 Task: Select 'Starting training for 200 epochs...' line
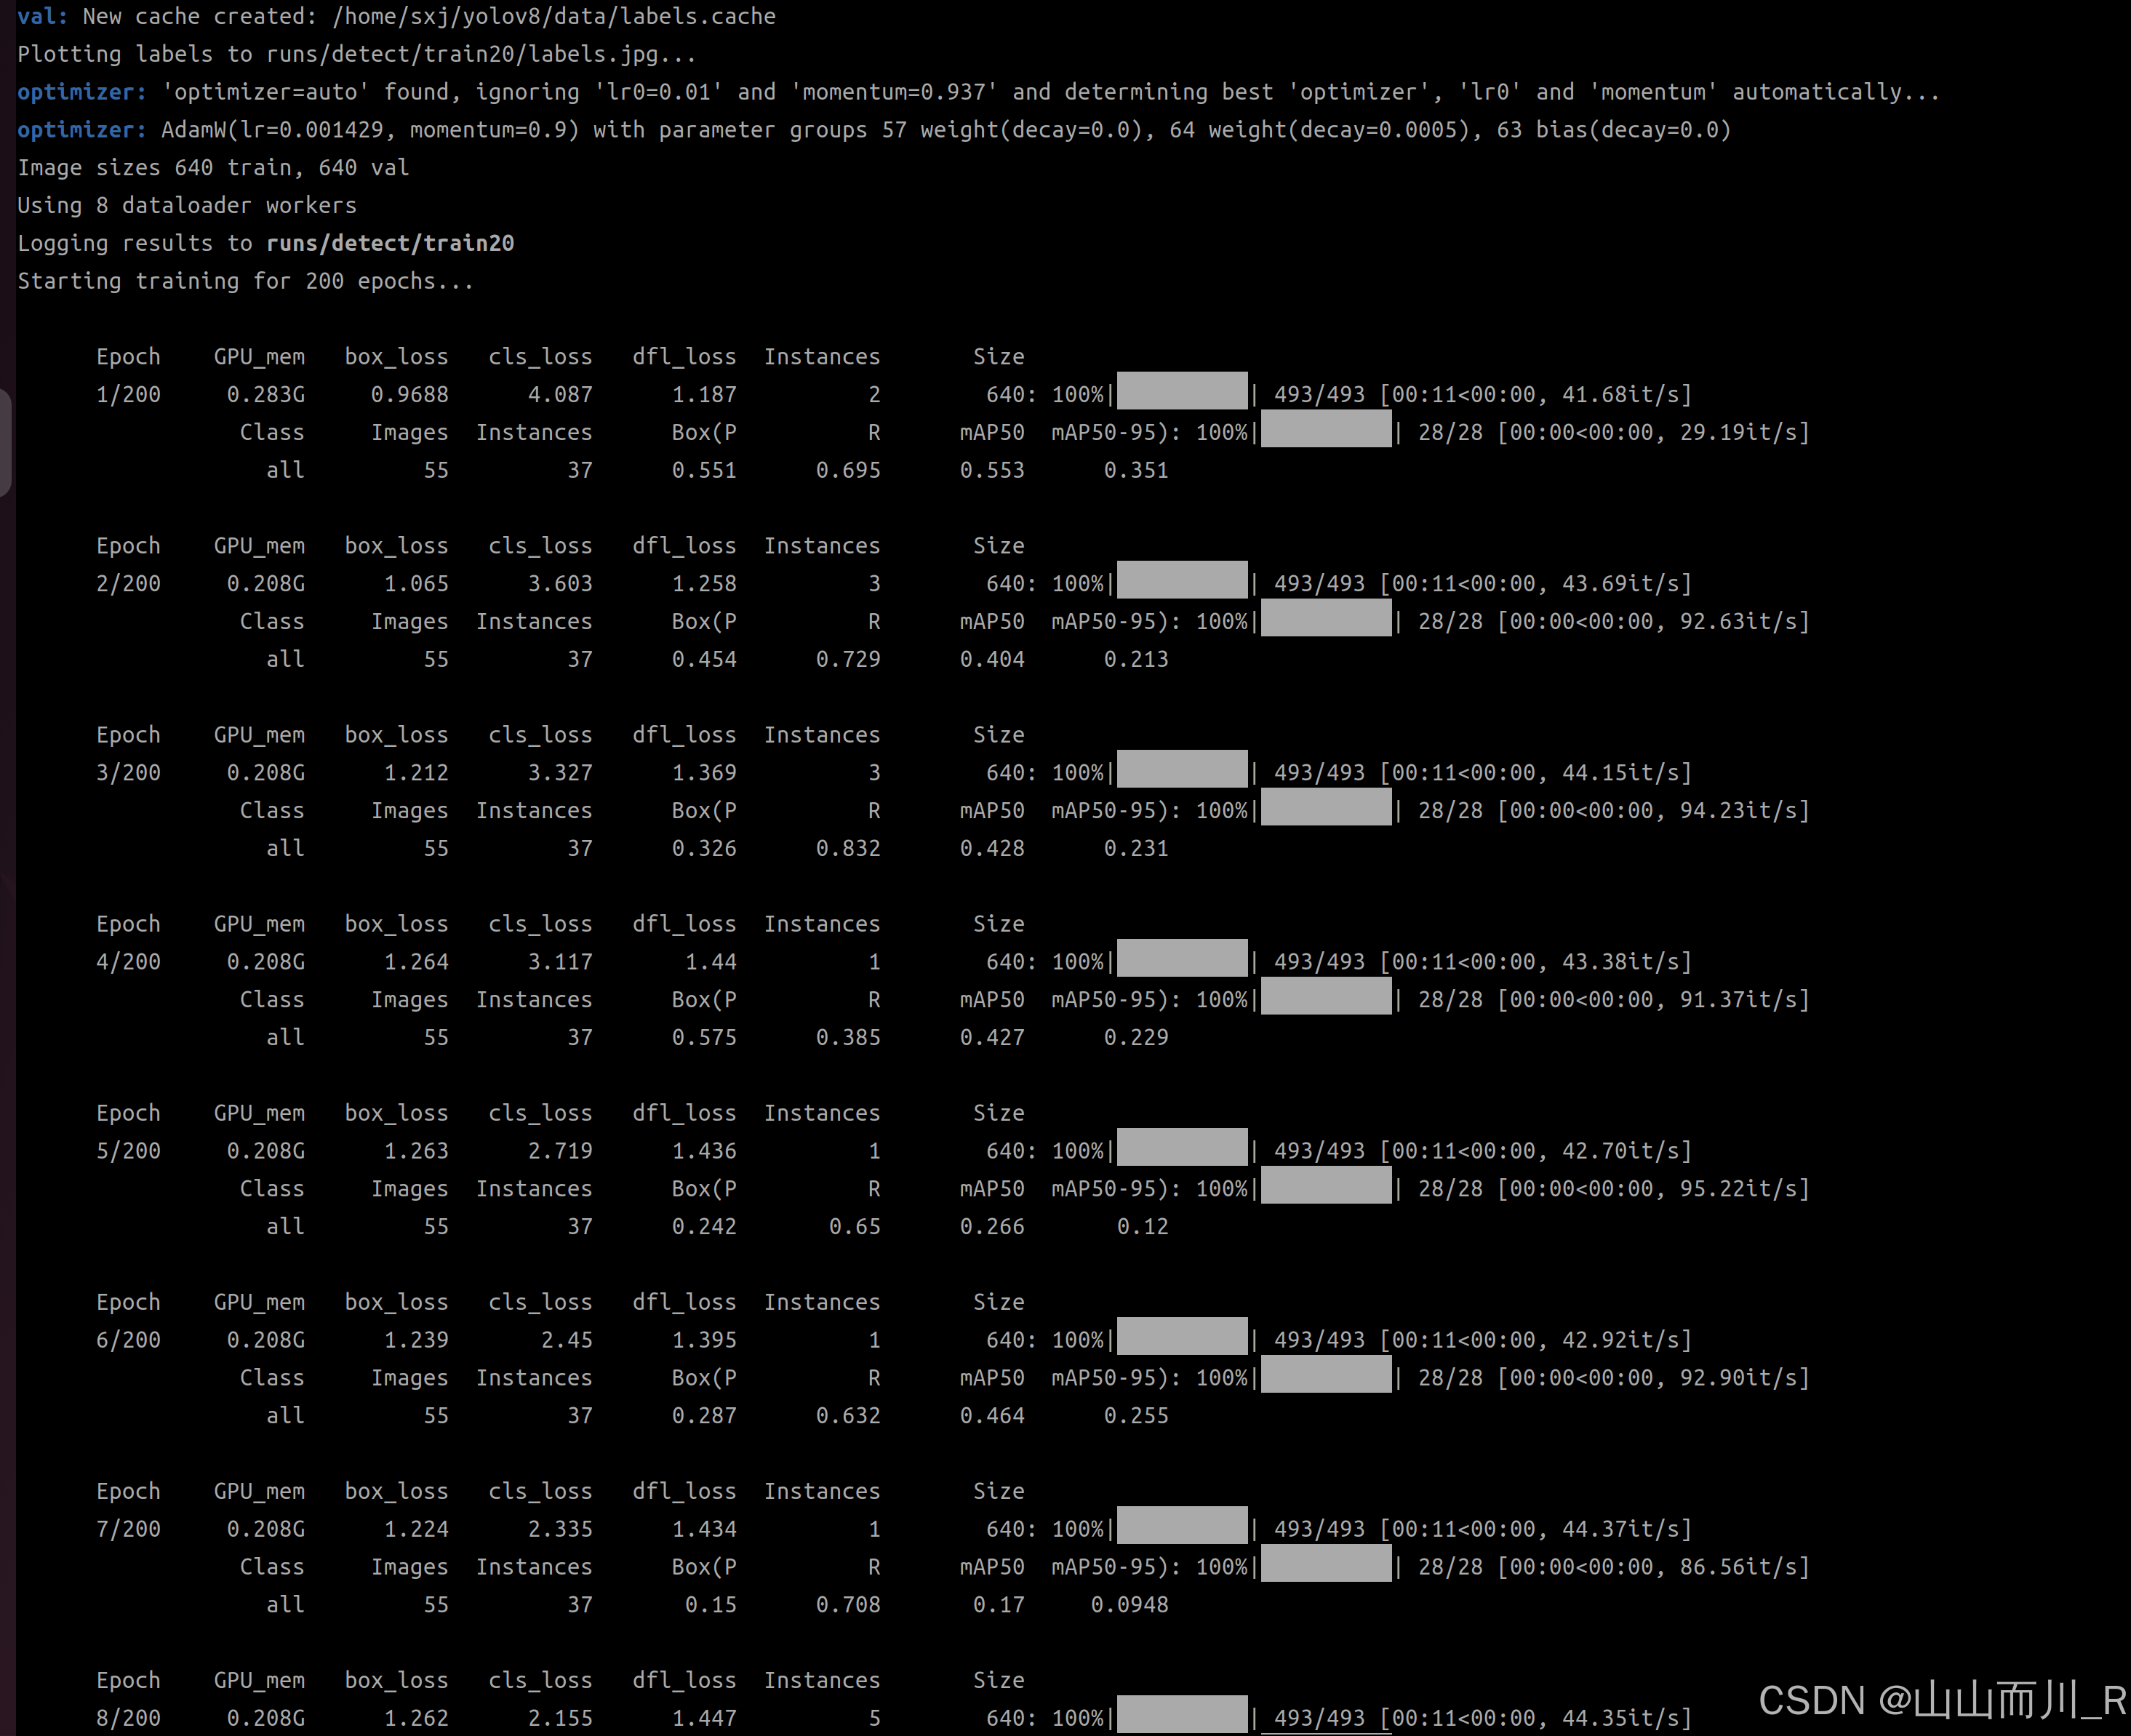point(245,281)
